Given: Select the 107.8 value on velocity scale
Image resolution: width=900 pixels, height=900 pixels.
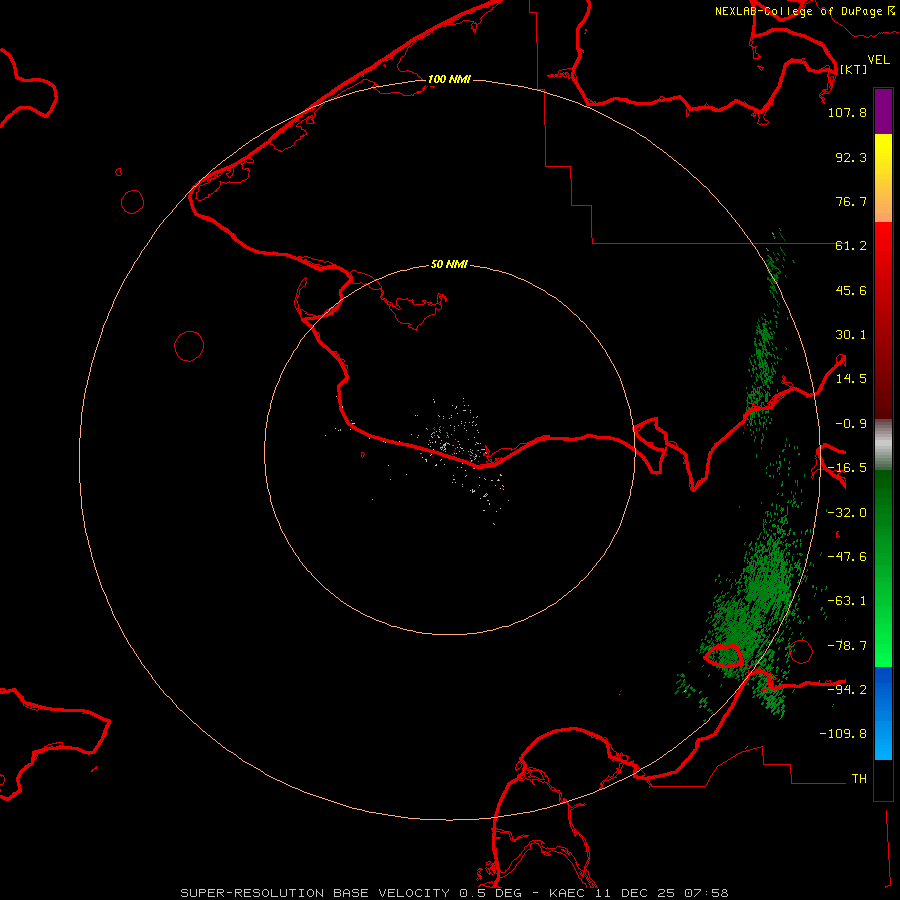Looking at the screenshot, I should pos(847,112).
